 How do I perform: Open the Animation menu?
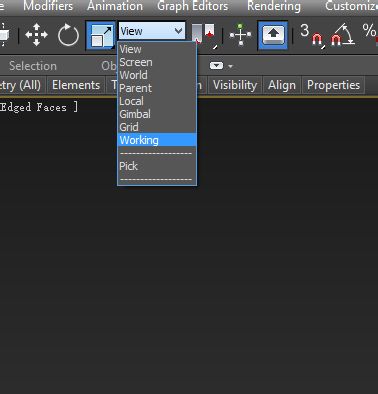(115, 6)
